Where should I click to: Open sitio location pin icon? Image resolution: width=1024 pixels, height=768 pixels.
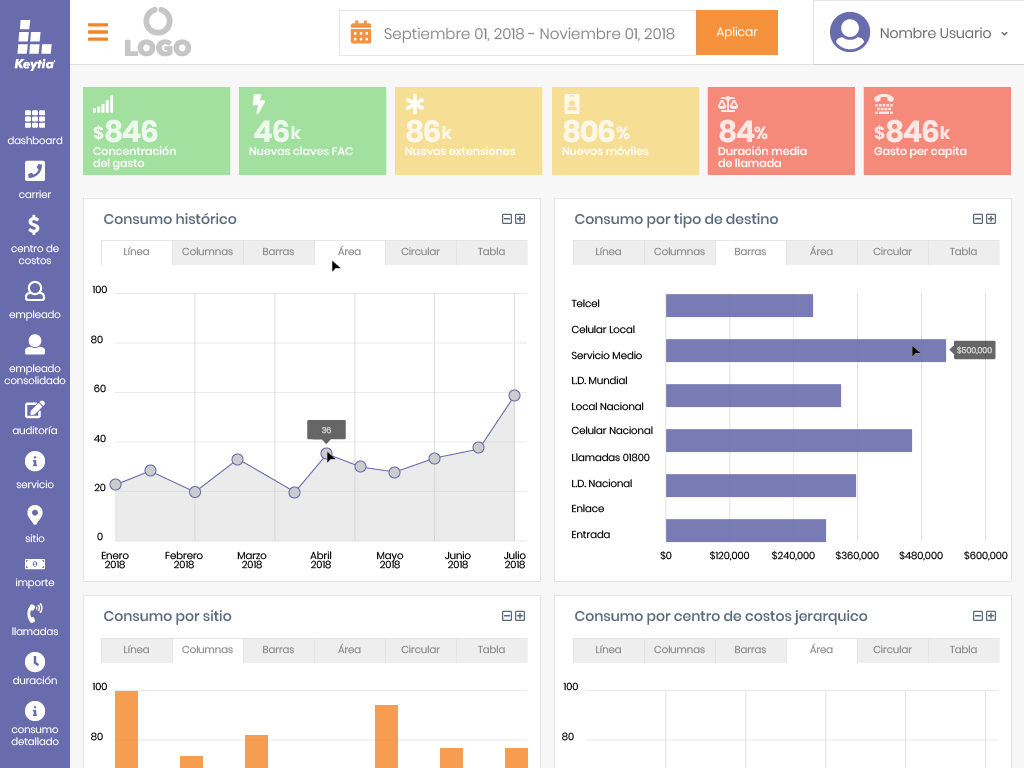click(35, 515)
